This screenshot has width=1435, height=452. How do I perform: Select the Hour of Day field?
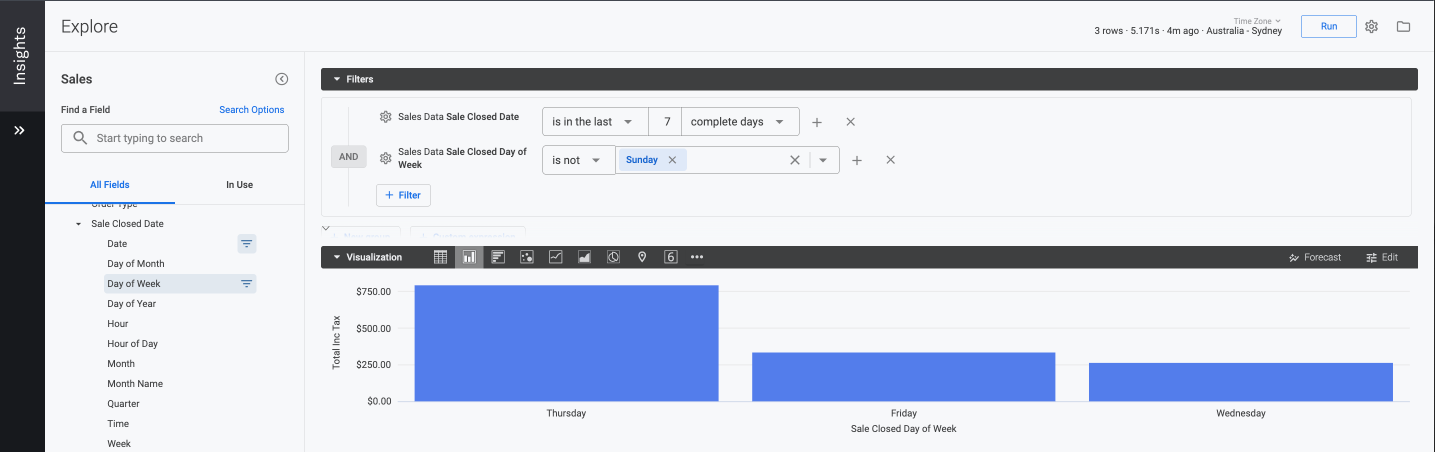(x=133, y=344)
